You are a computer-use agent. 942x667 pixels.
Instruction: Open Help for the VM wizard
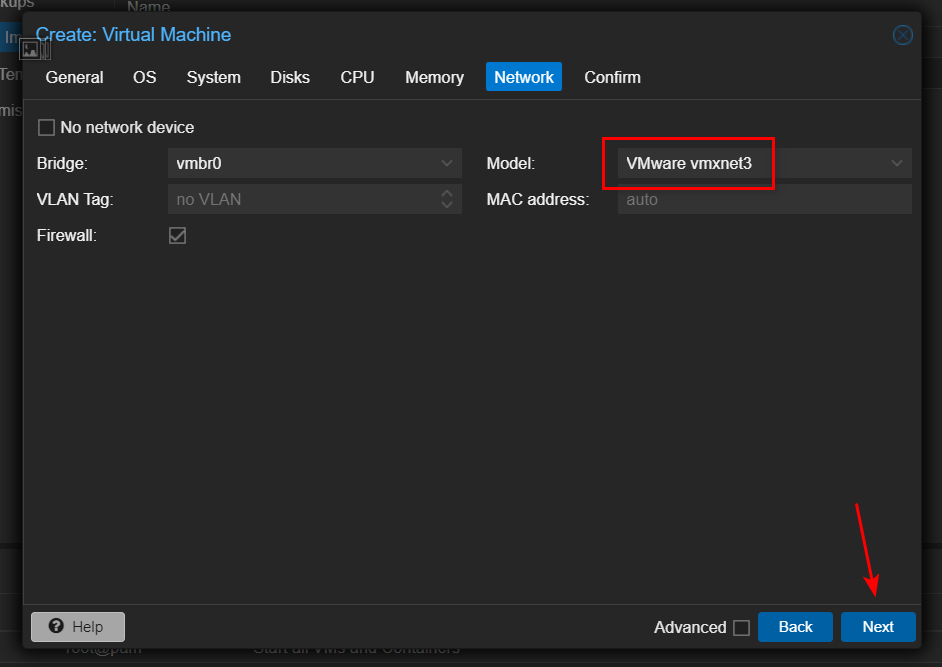tap(78, 627)
